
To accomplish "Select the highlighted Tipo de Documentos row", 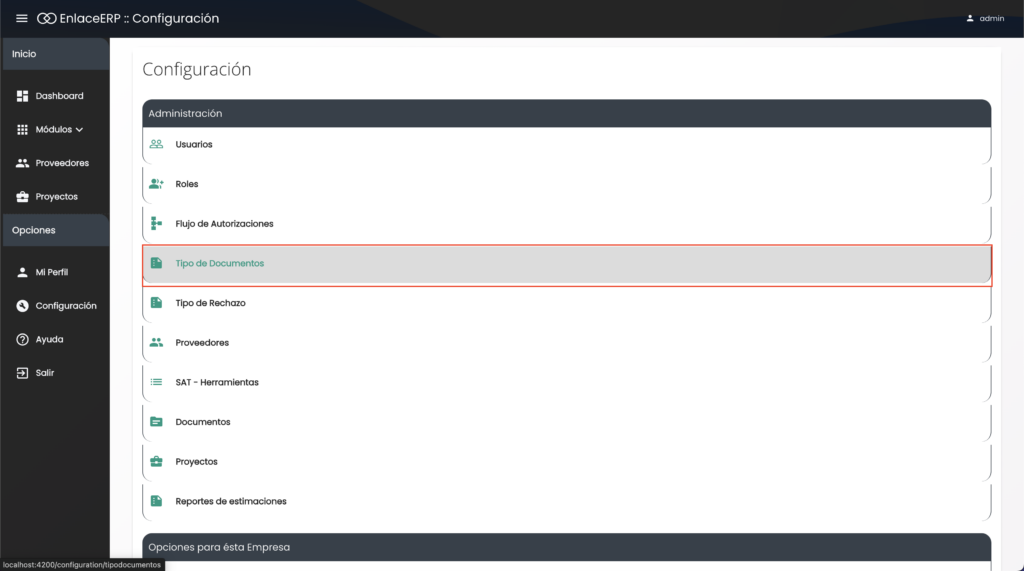I will (x=566, y=264).
